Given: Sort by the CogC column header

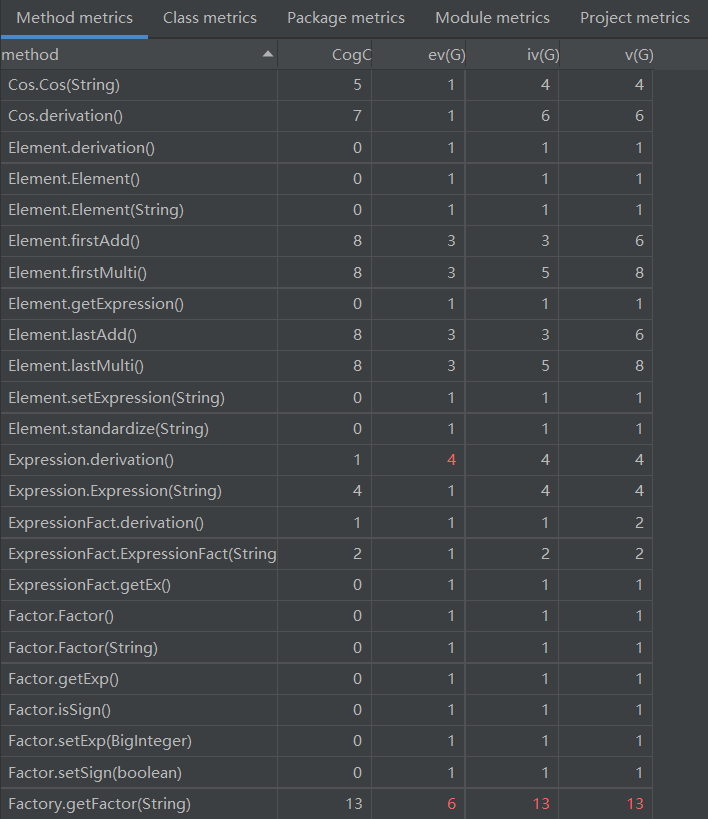Looking at the screenshot, I should pos(351,55).
